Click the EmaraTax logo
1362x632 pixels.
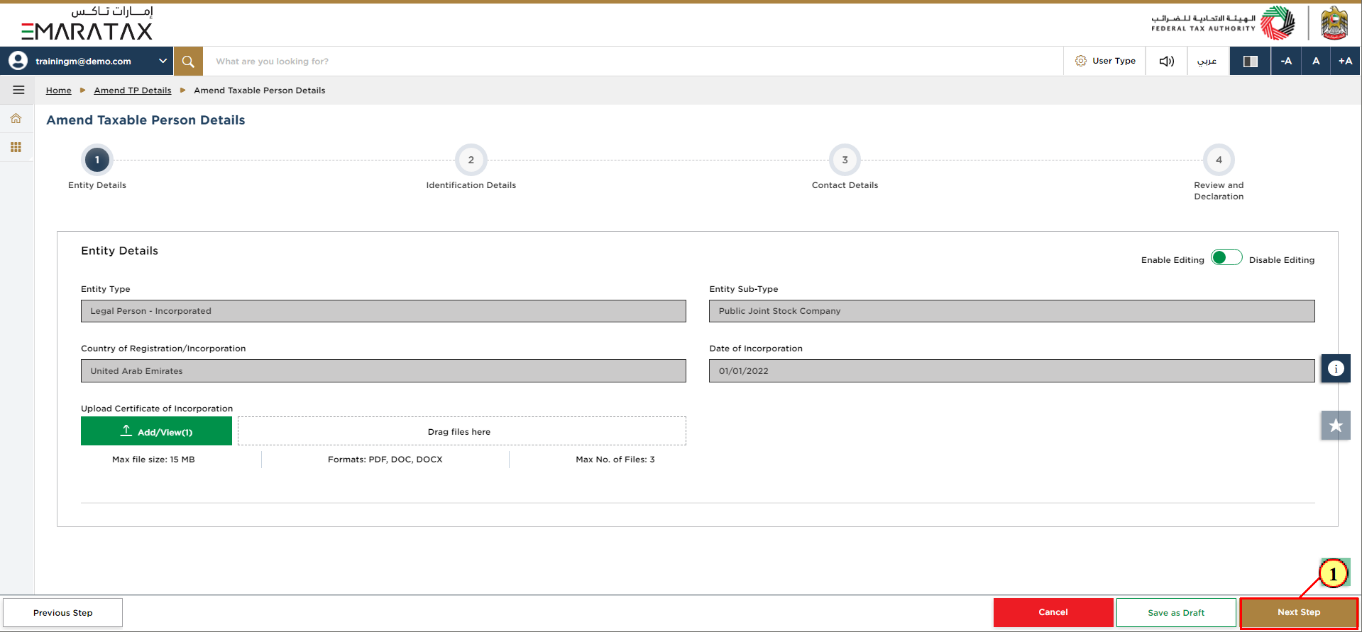click(87, 23)
